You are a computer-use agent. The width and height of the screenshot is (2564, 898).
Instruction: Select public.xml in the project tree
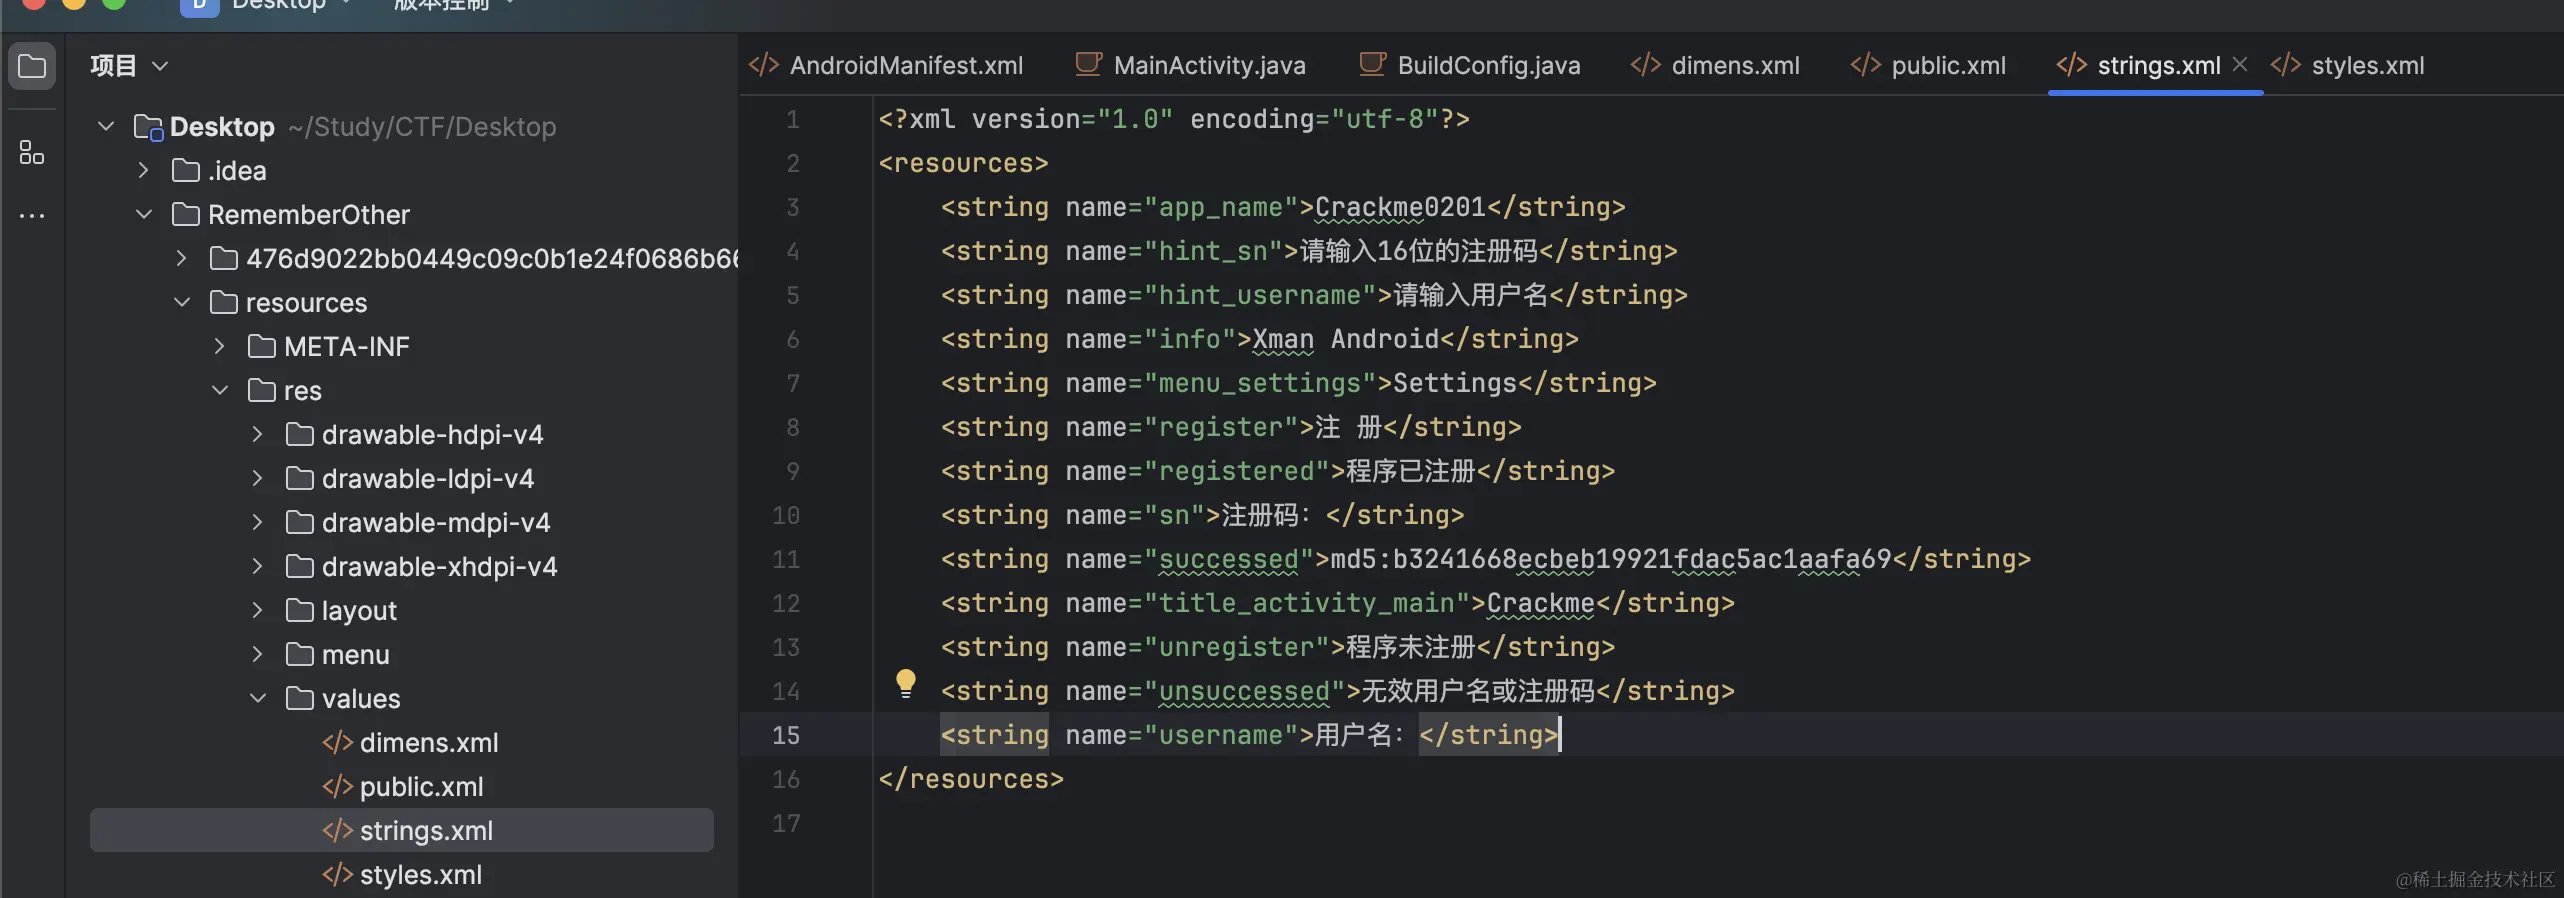pyautogui.click(x=421, y=787)
